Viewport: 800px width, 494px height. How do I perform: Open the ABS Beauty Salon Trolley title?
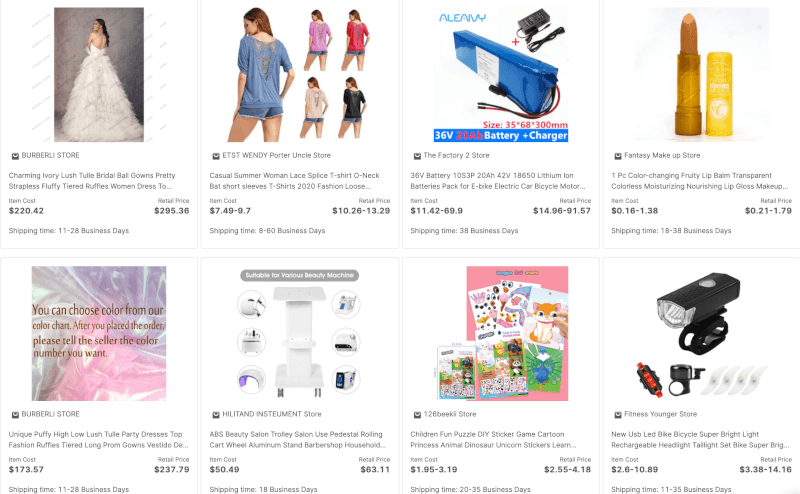coord(297,439)
